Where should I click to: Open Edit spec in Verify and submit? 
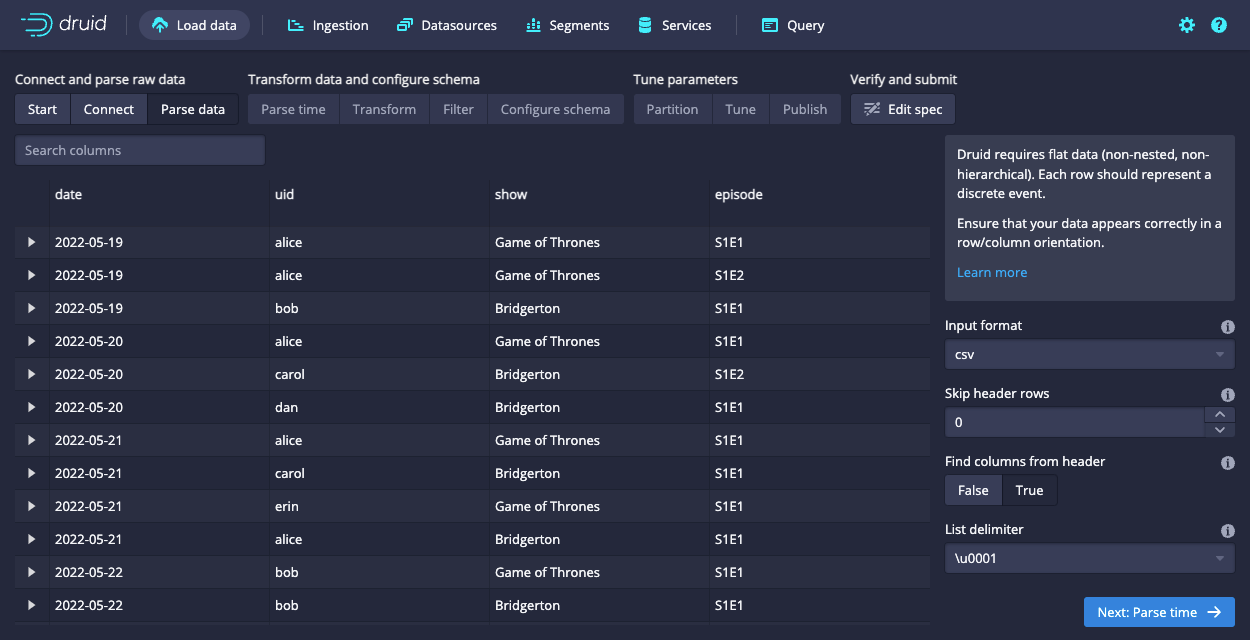pyautogui.click(x=902, y=108)
